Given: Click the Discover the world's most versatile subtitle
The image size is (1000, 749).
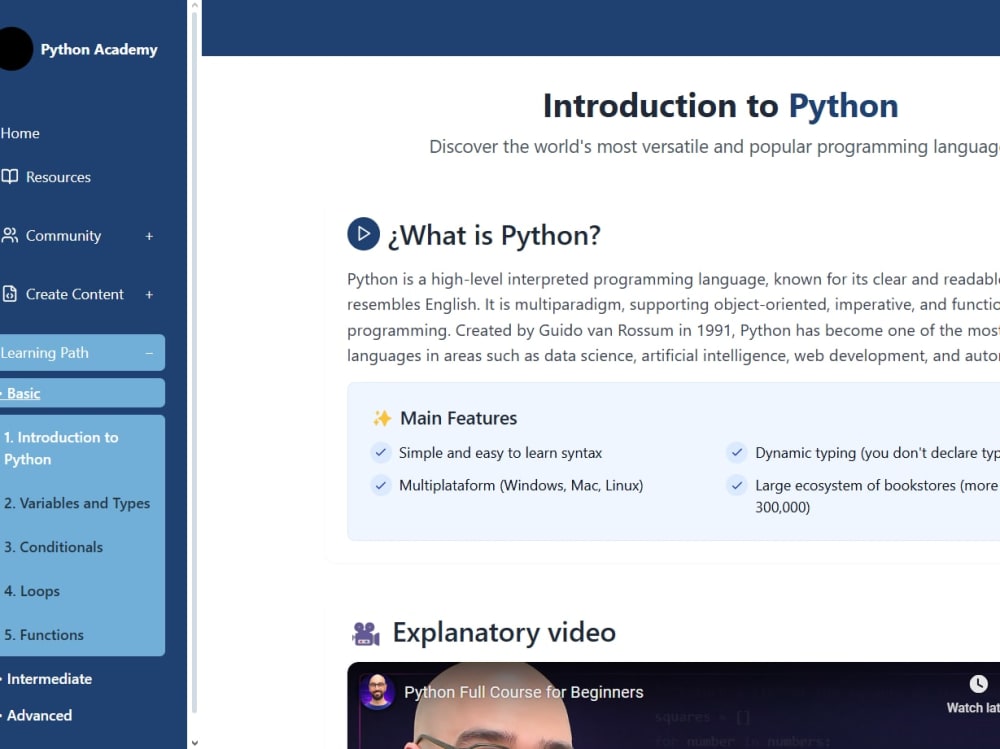Looking at the screenshot, I should pyautogui.click(x=714, y=147).
